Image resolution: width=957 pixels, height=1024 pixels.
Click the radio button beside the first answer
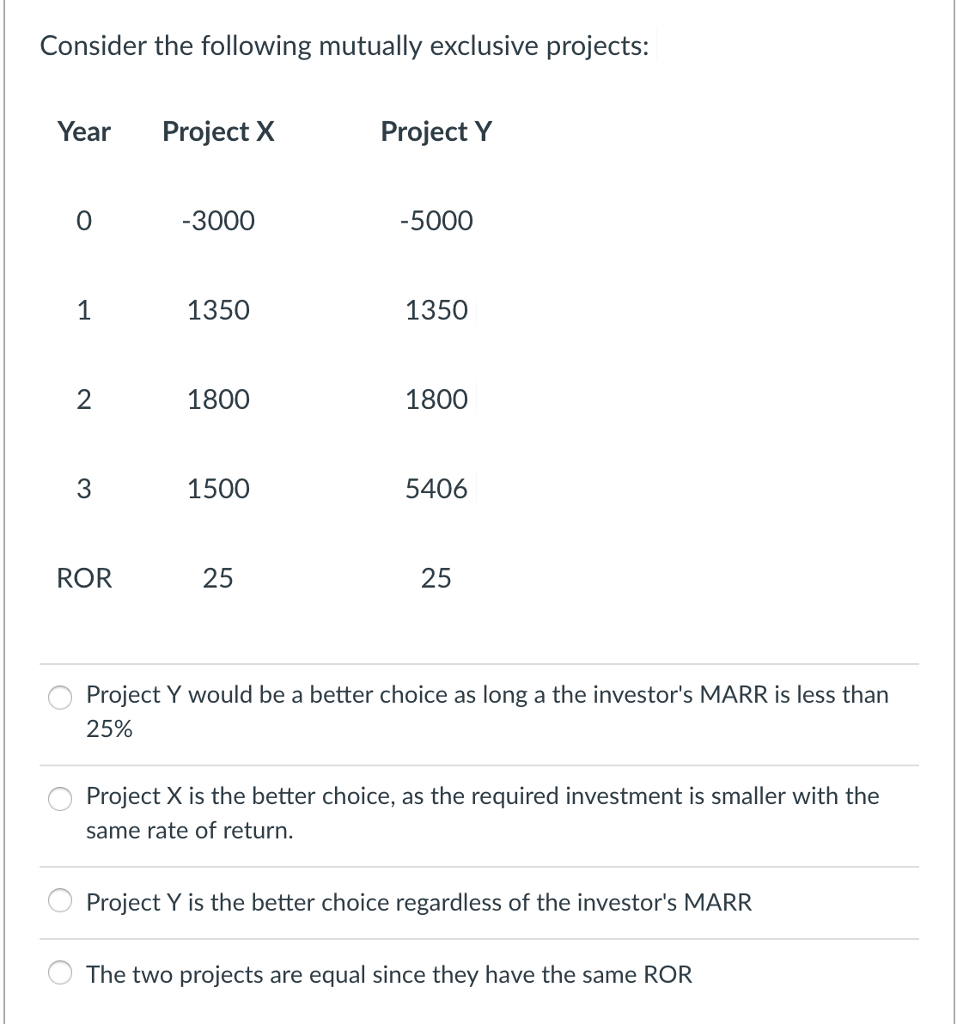(60, 696)
